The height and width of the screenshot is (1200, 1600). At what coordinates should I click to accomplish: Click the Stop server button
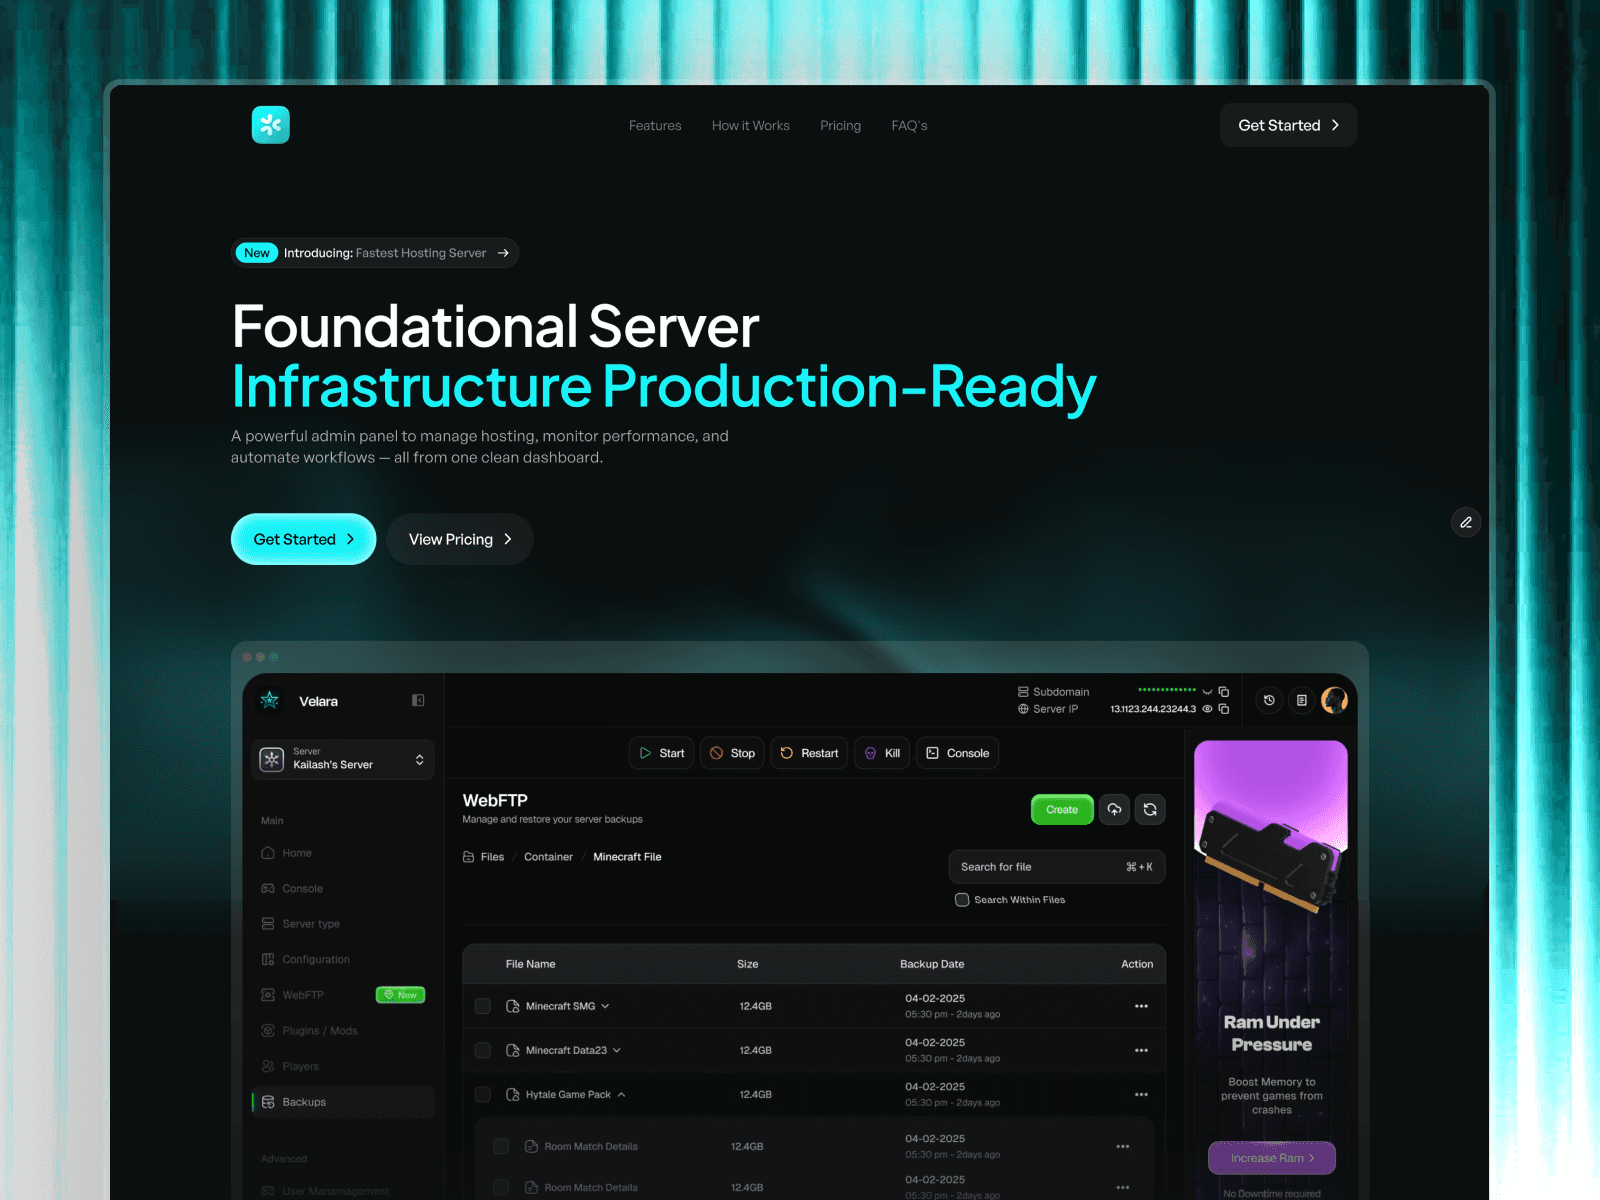[x=733, y=753]
